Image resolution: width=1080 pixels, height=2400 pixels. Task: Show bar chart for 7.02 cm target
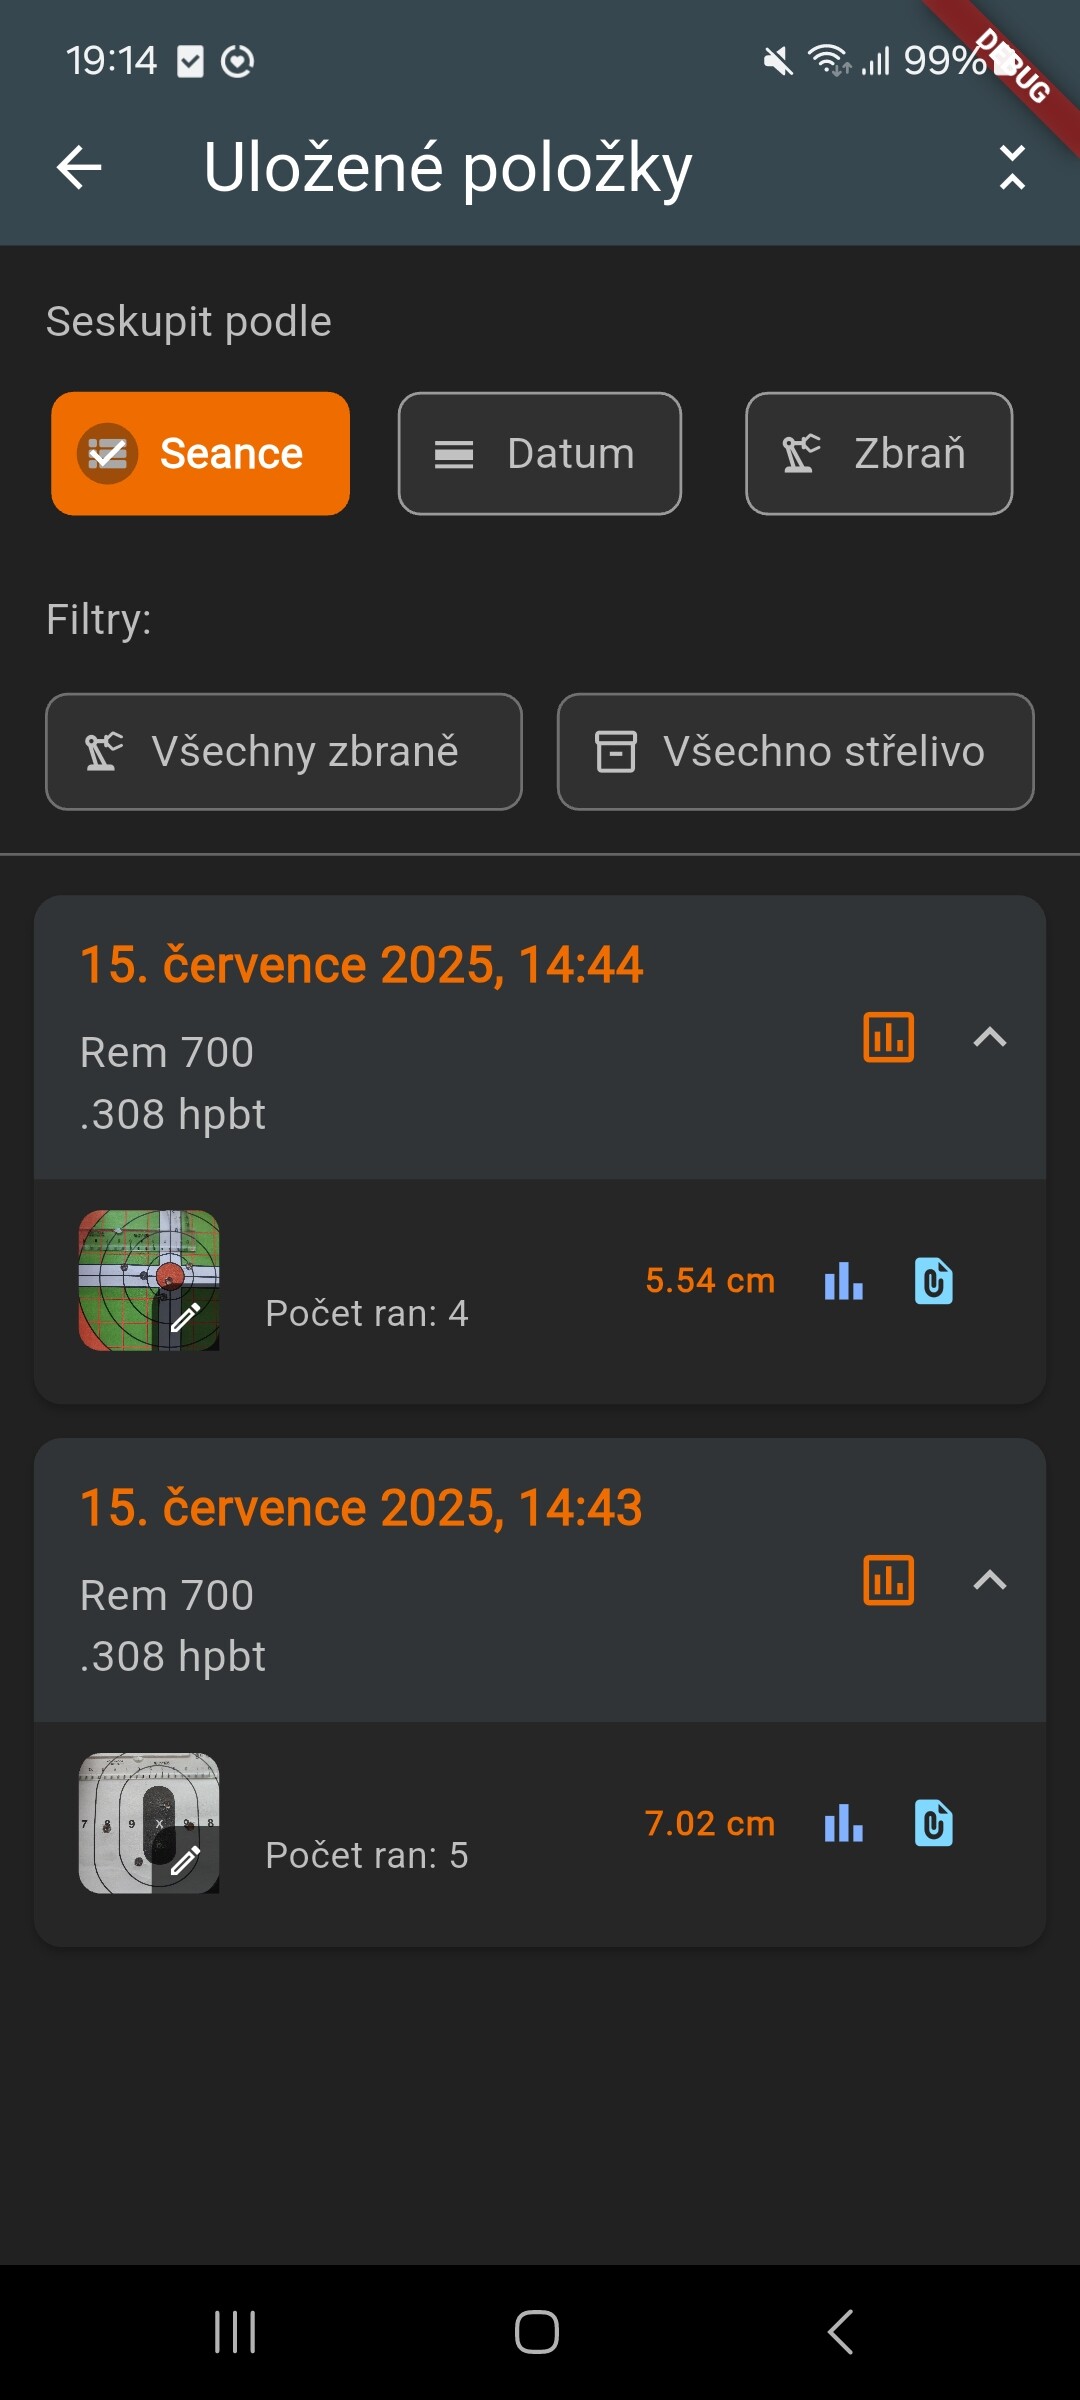pyautogui.click(x=843, y=1823)
